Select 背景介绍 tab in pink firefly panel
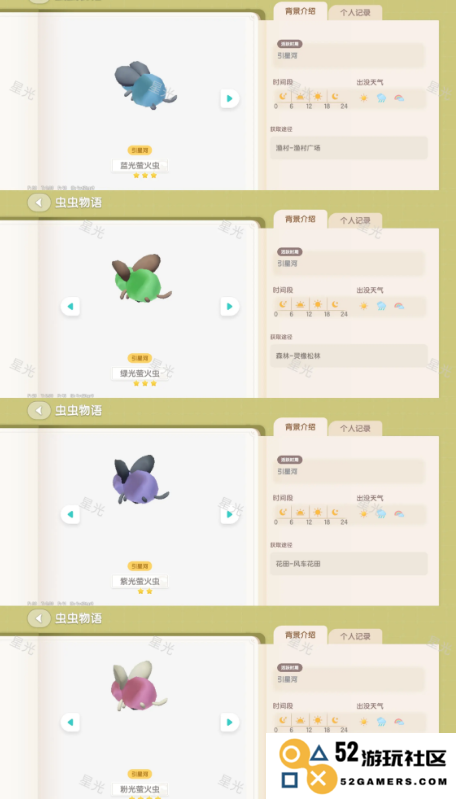 point(300,635)
